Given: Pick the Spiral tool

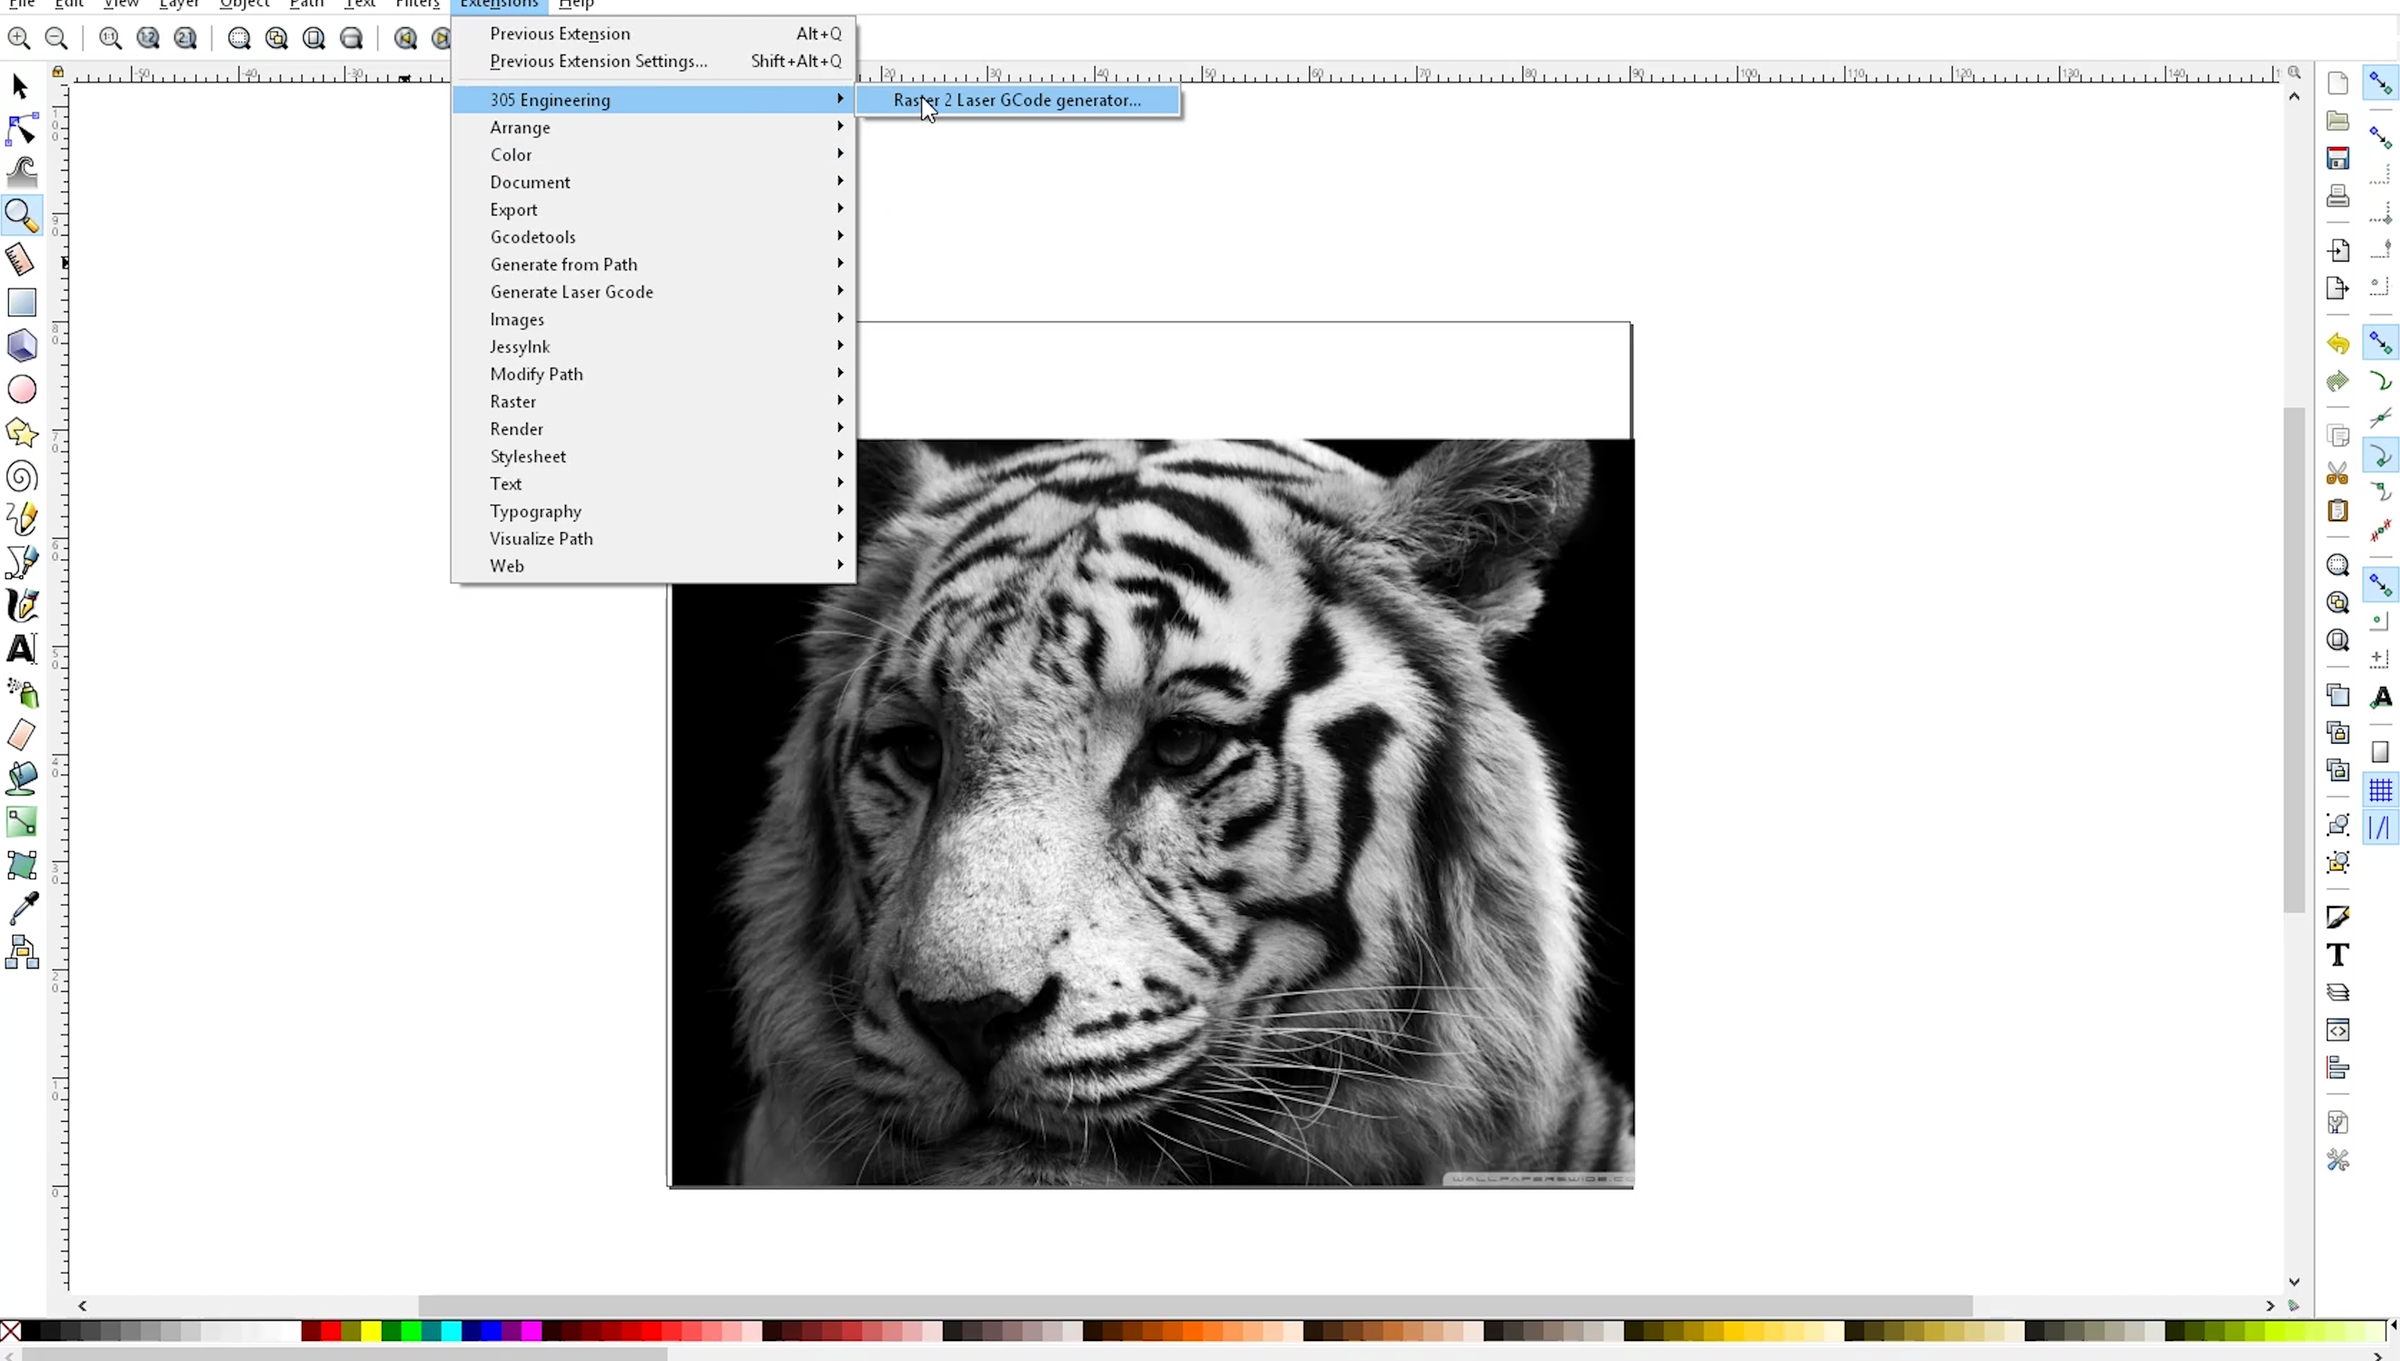Looking at the screenshot, I should coord(21,476).
